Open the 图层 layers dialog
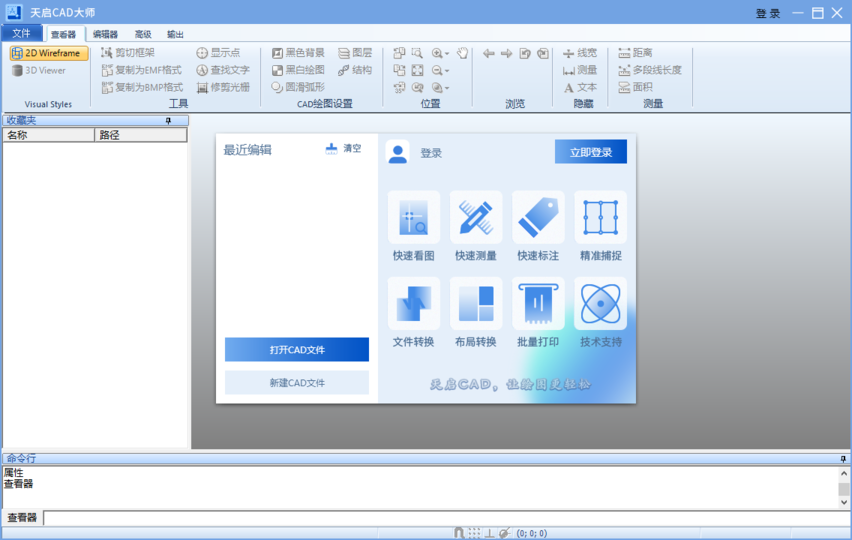The height and width of the screenshot is (540, 852). pos(355,53)
